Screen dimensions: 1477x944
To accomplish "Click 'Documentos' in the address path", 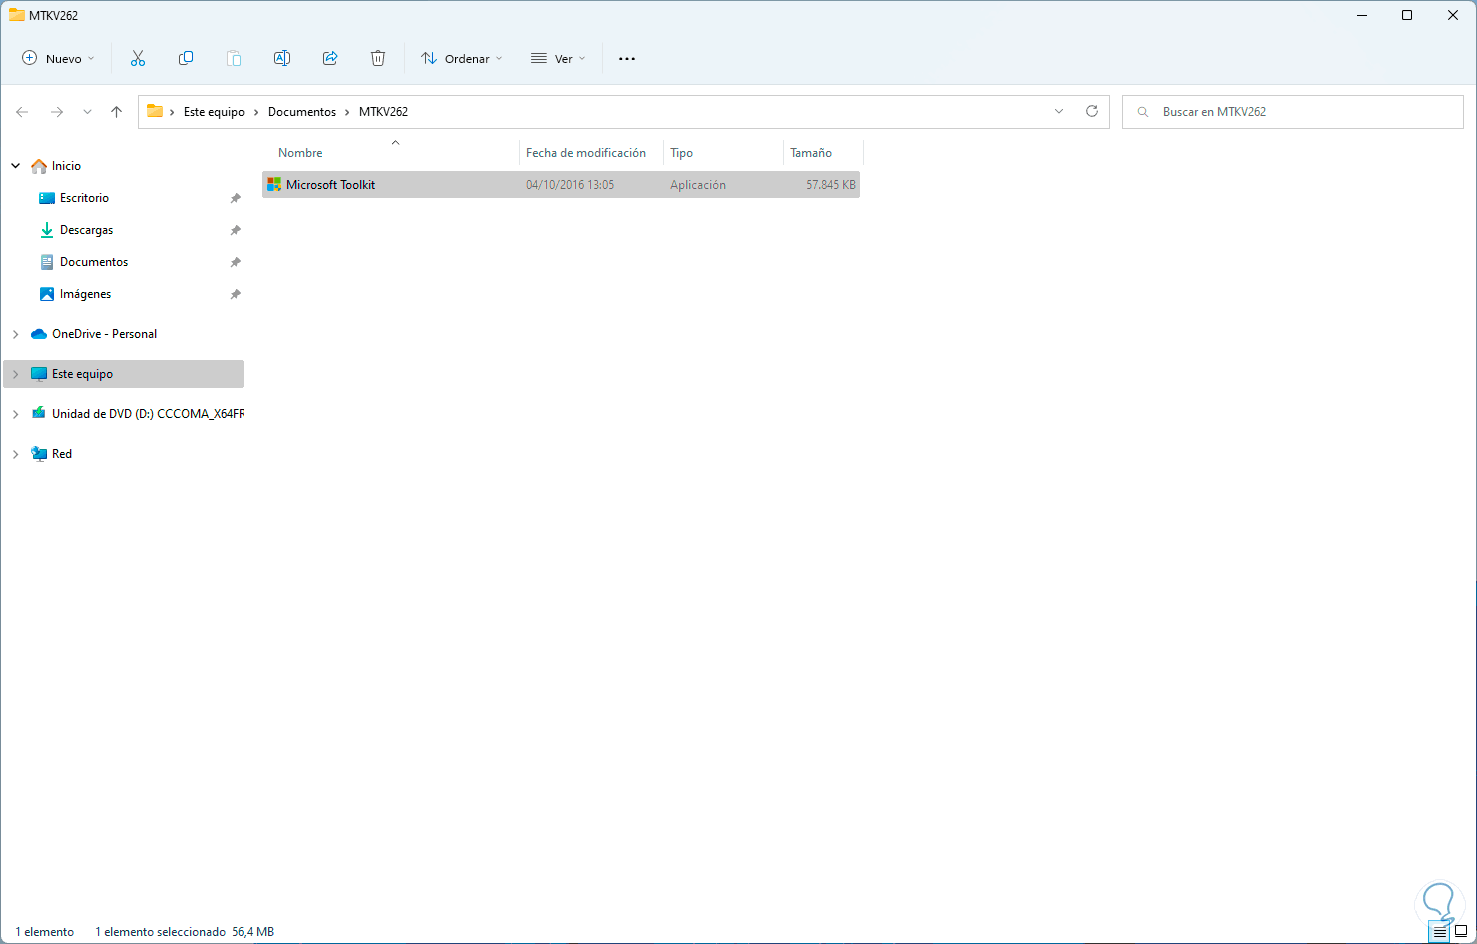I will coord(302,112).
